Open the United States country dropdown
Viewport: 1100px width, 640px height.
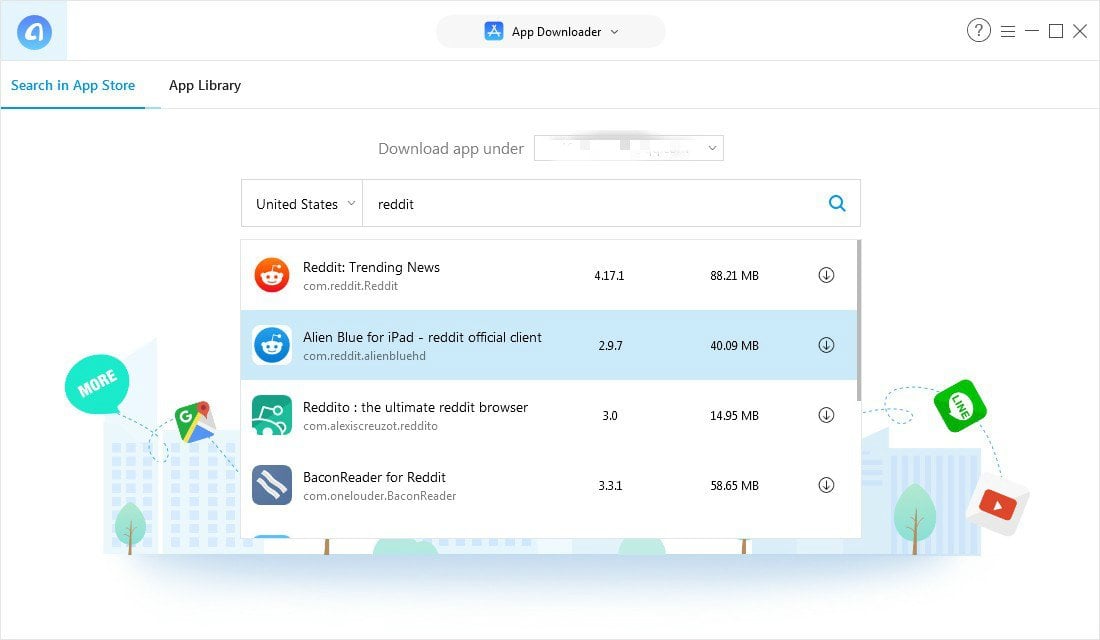(301, 204)
